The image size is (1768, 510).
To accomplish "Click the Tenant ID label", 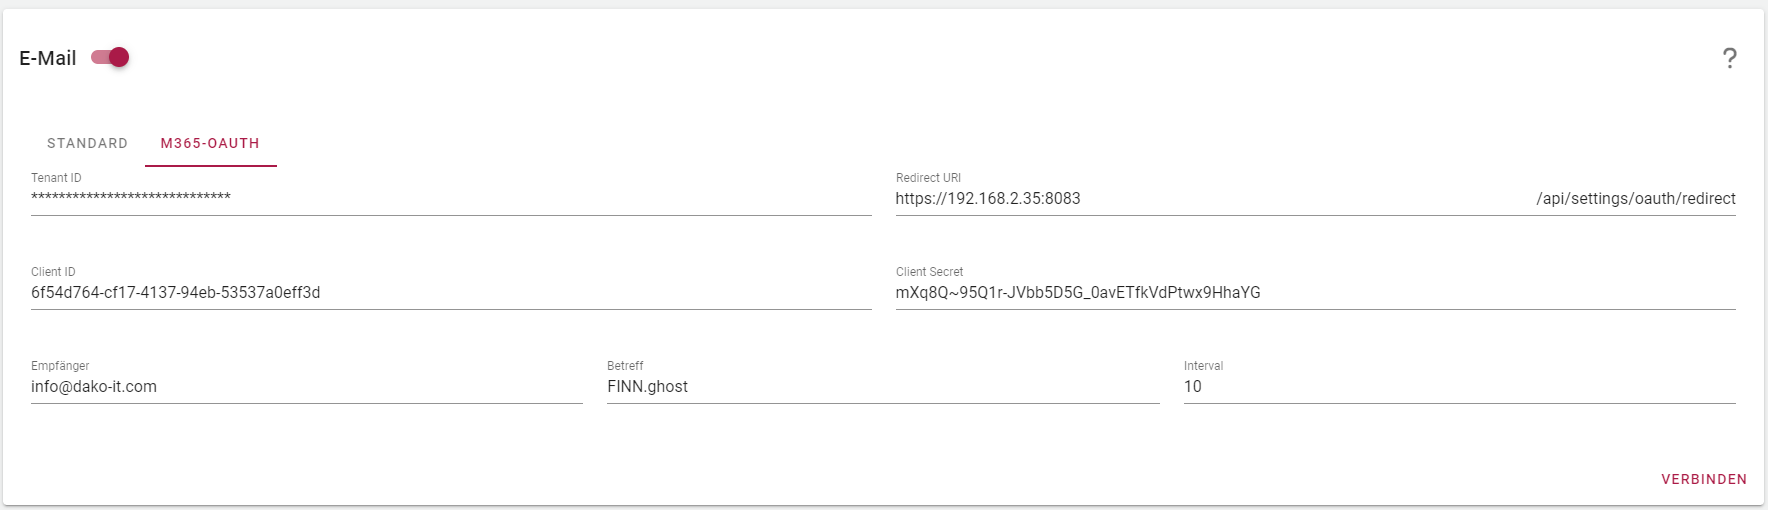I will 56,178.
